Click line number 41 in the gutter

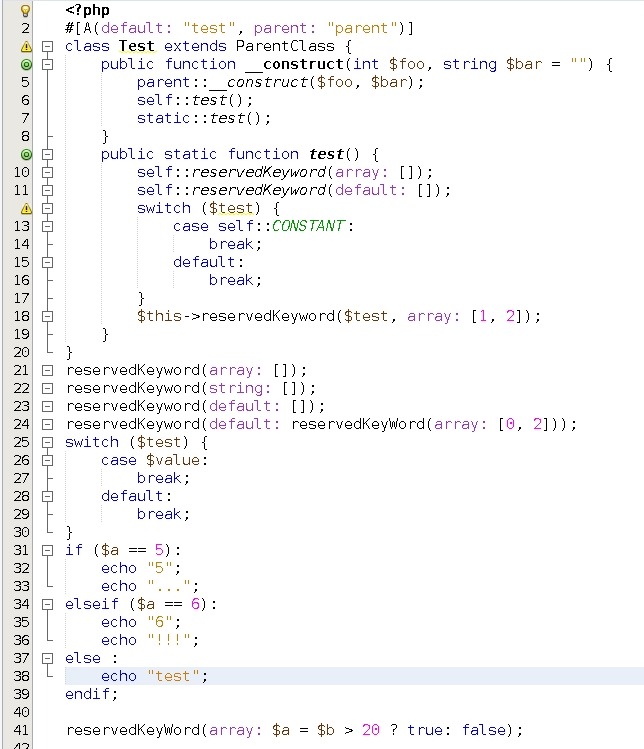[x=21, y=730]
